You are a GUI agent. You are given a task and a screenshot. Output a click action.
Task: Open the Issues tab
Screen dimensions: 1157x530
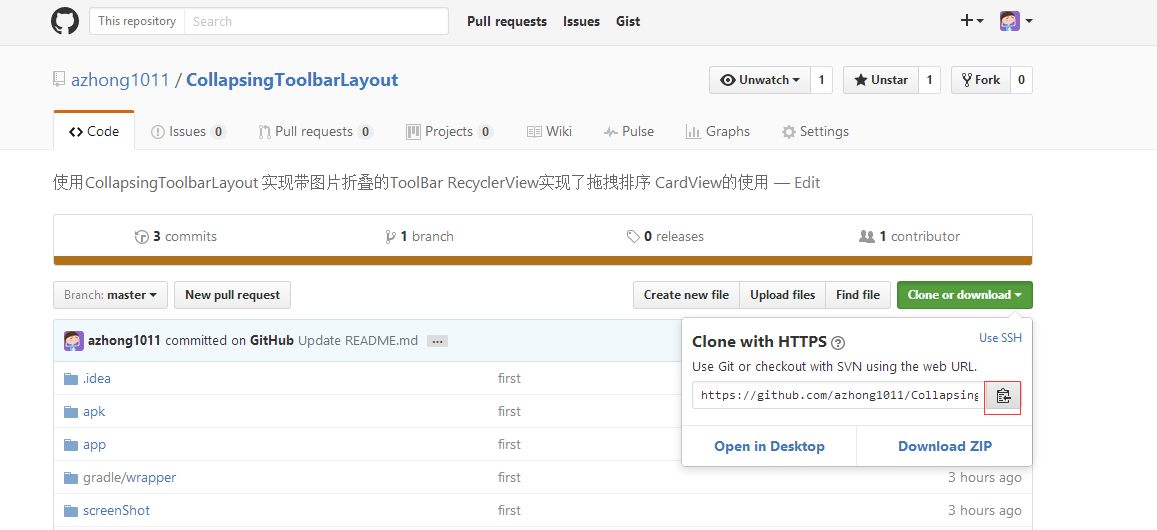coord(188,131)
